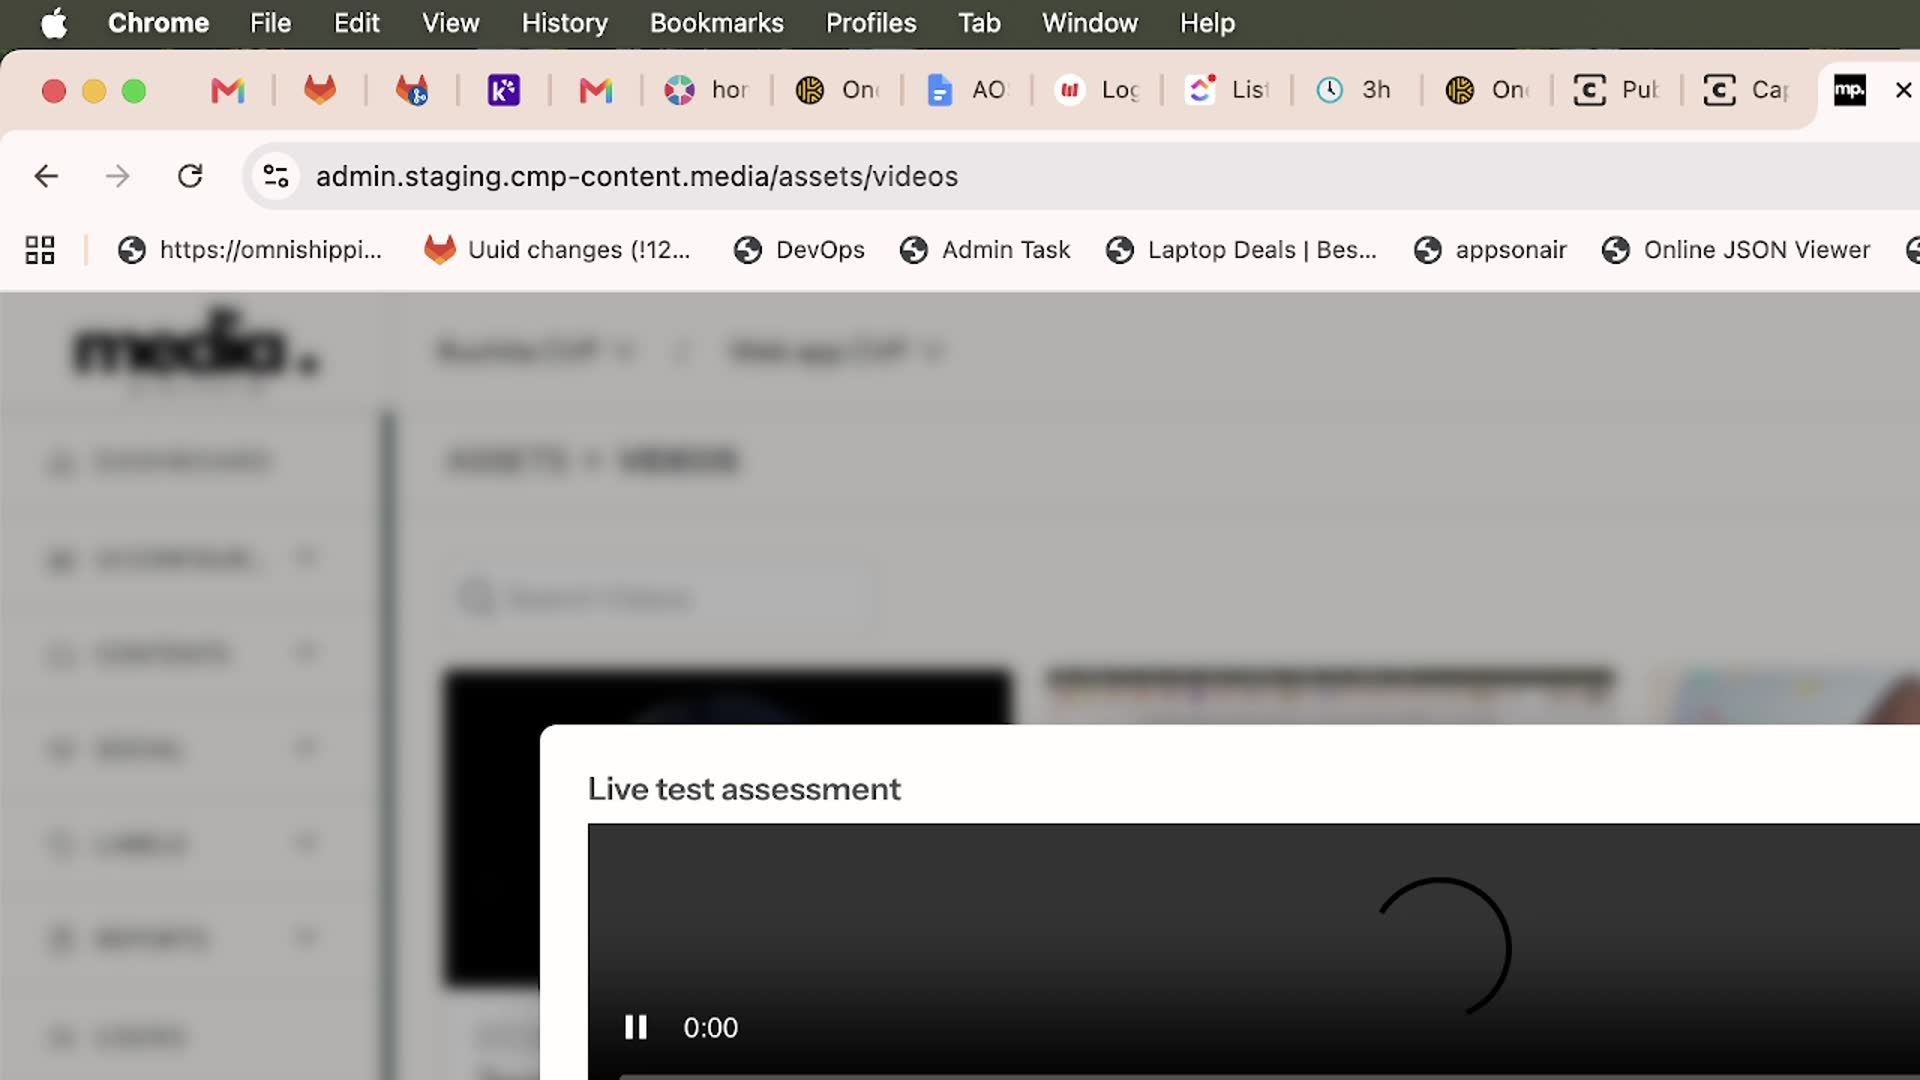Open the Apple menu

[x=54, y=23]
